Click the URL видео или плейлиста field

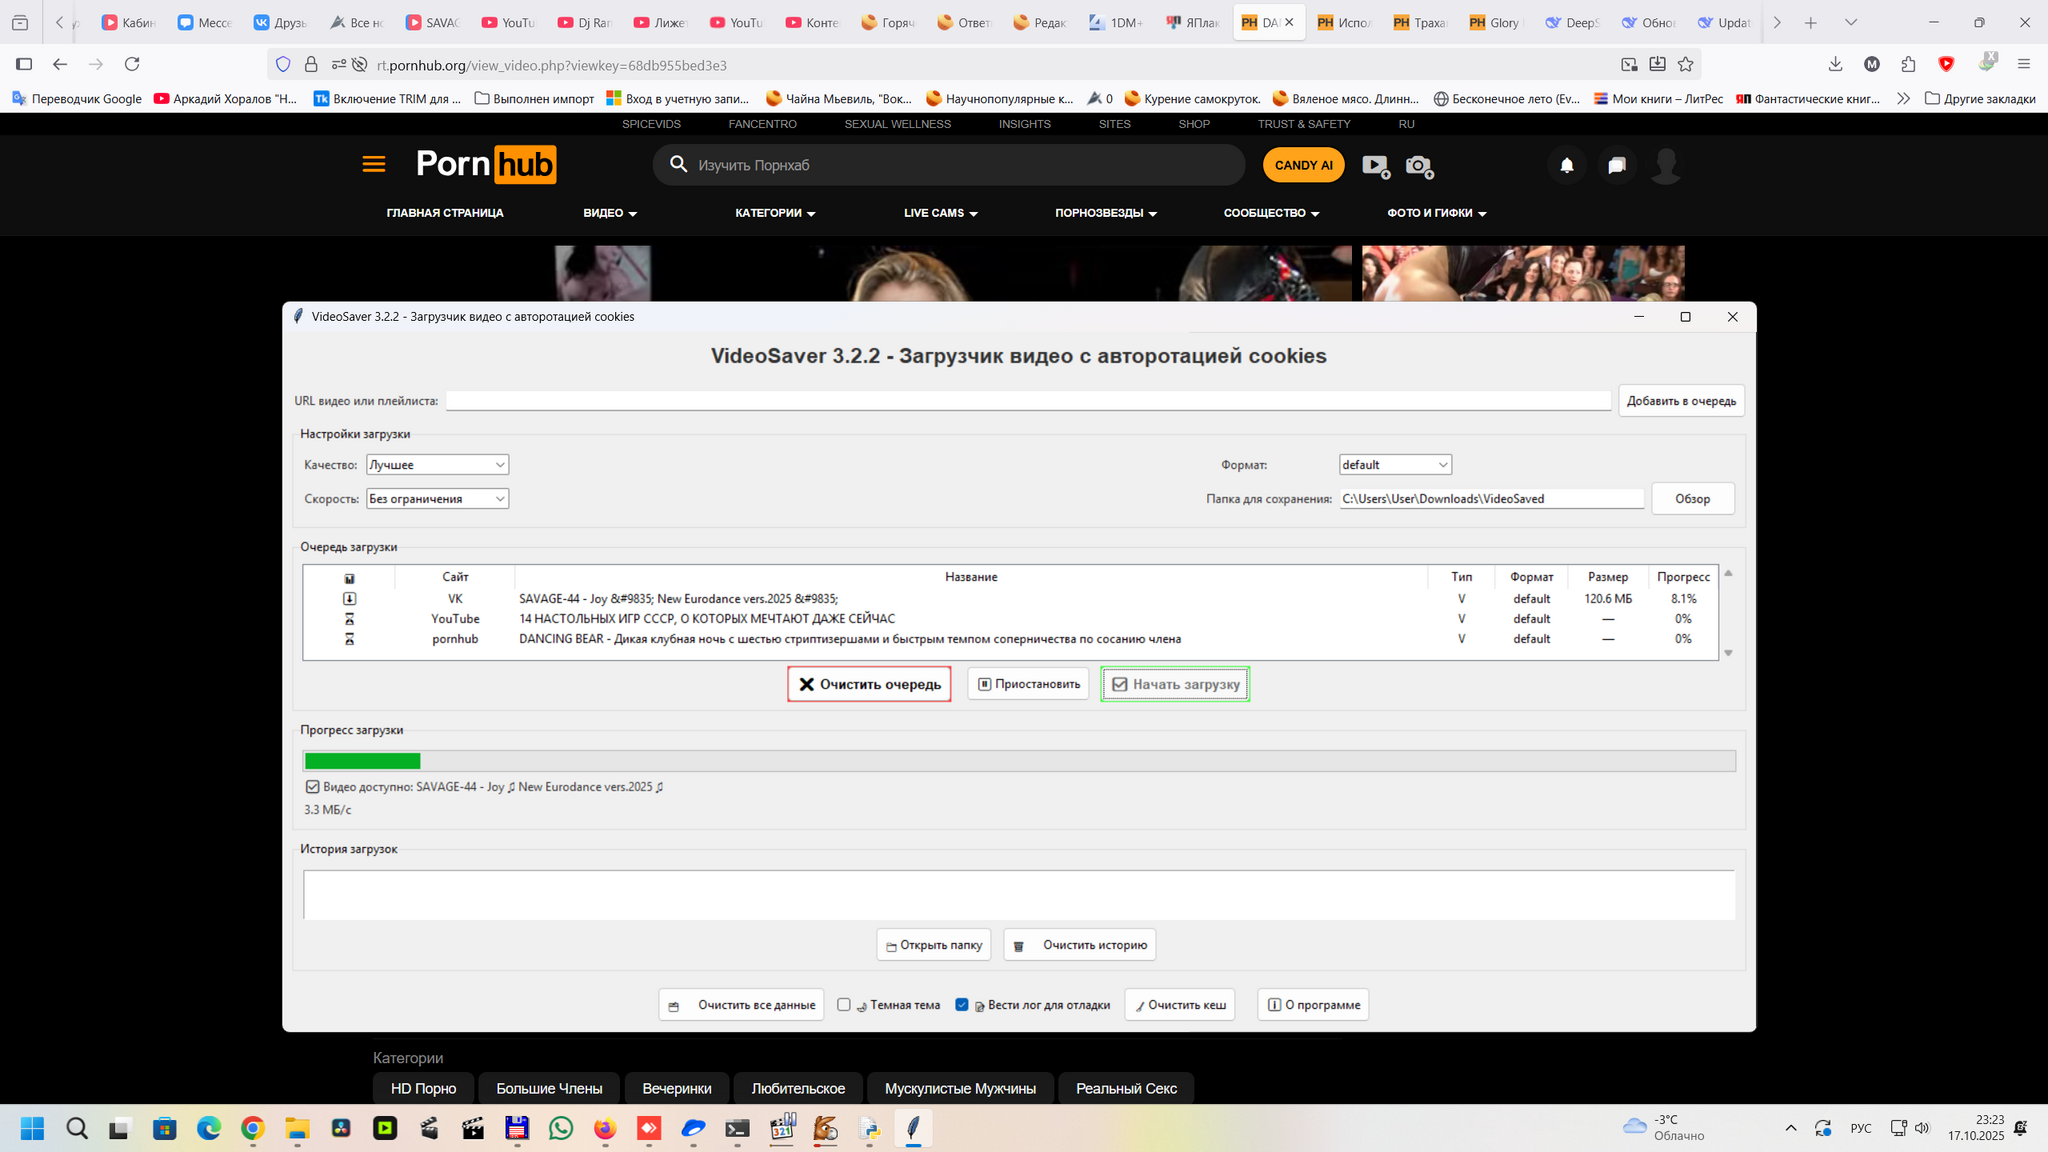[x=1027, y=401]
